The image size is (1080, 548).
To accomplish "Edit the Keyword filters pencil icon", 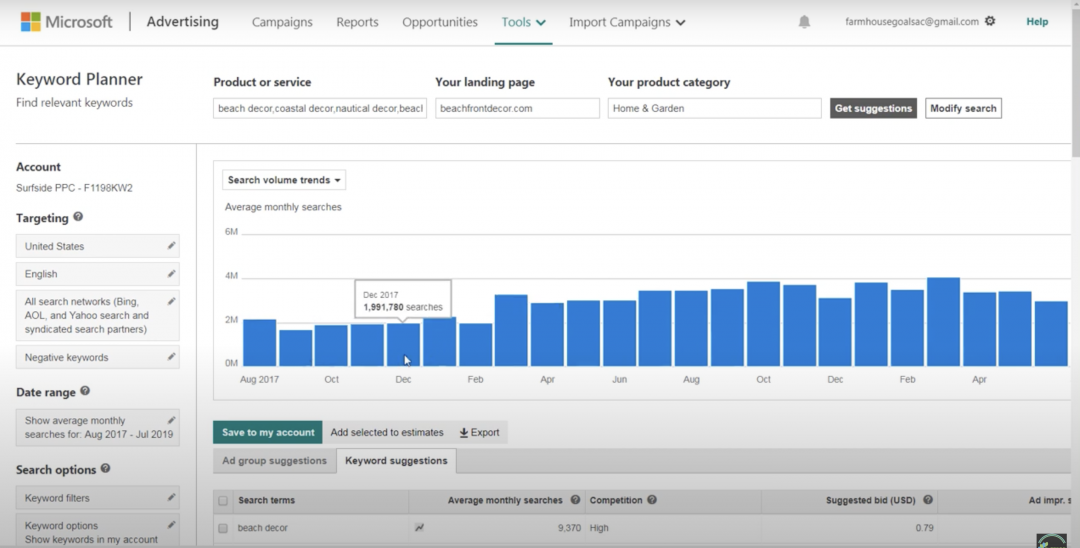I will click(171, 497).
